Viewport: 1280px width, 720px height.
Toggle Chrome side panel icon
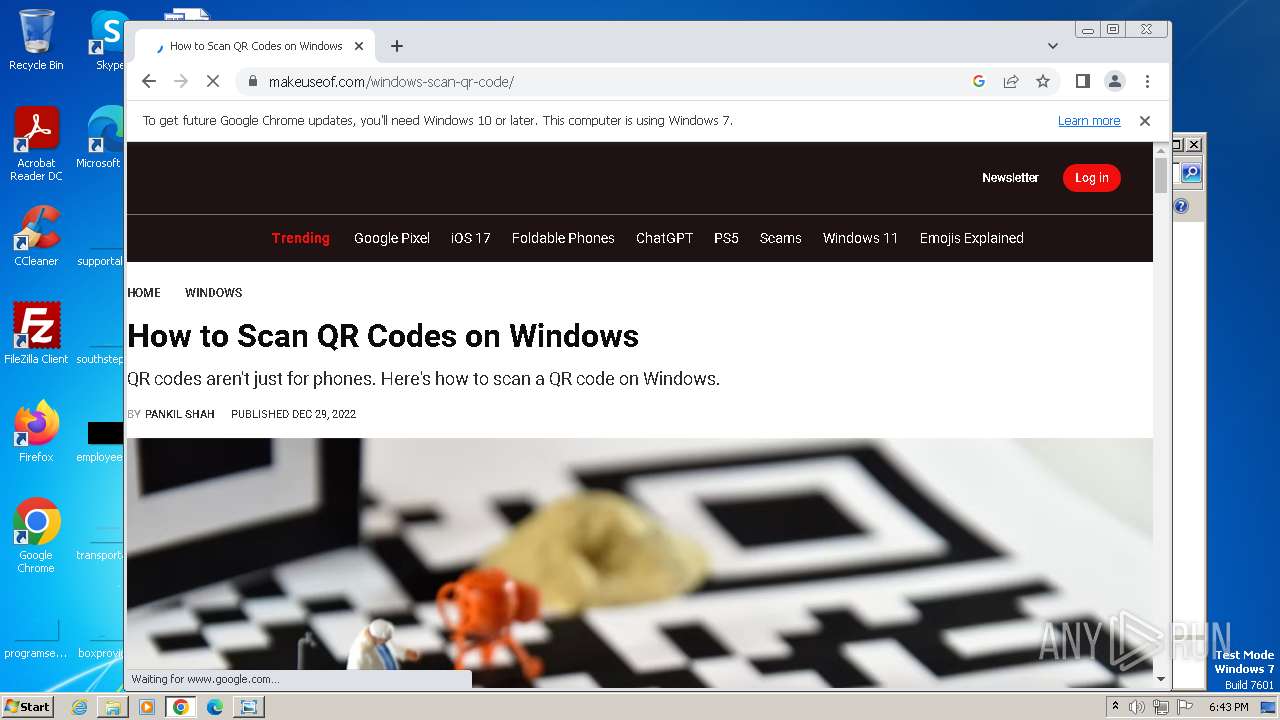click(x=1082, y=81)
